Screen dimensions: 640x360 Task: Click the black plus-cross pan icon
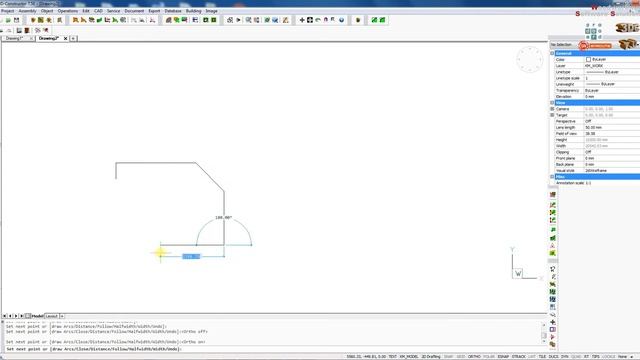point(302,20)
